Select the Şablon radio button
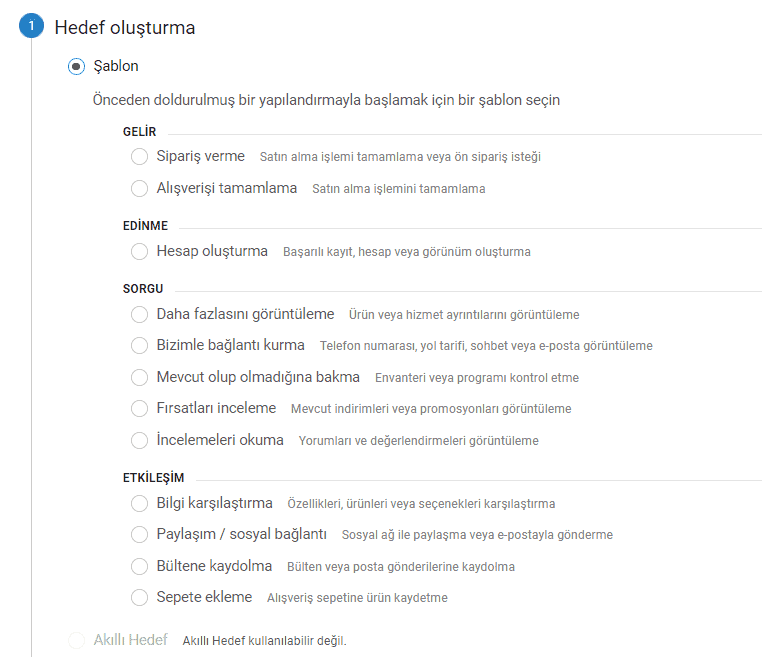The height and width of the screenshot is (657, 769). [76, 67]
